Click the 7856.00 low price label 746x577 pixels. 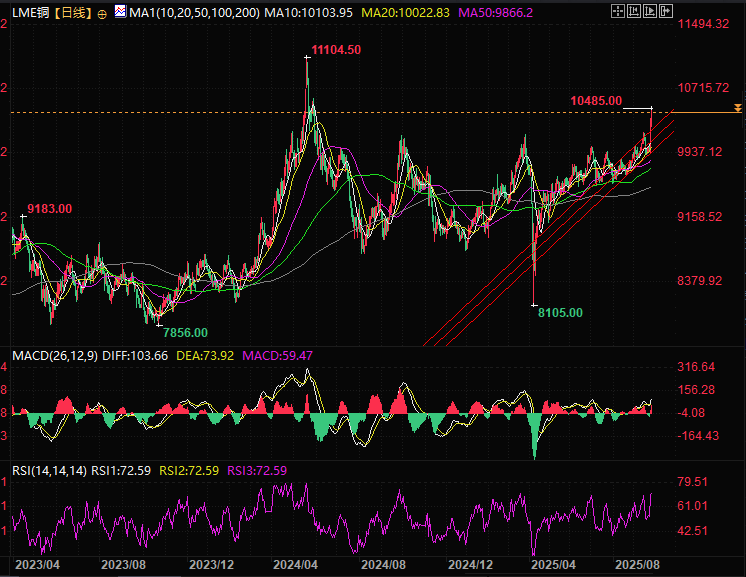(186, 333)
